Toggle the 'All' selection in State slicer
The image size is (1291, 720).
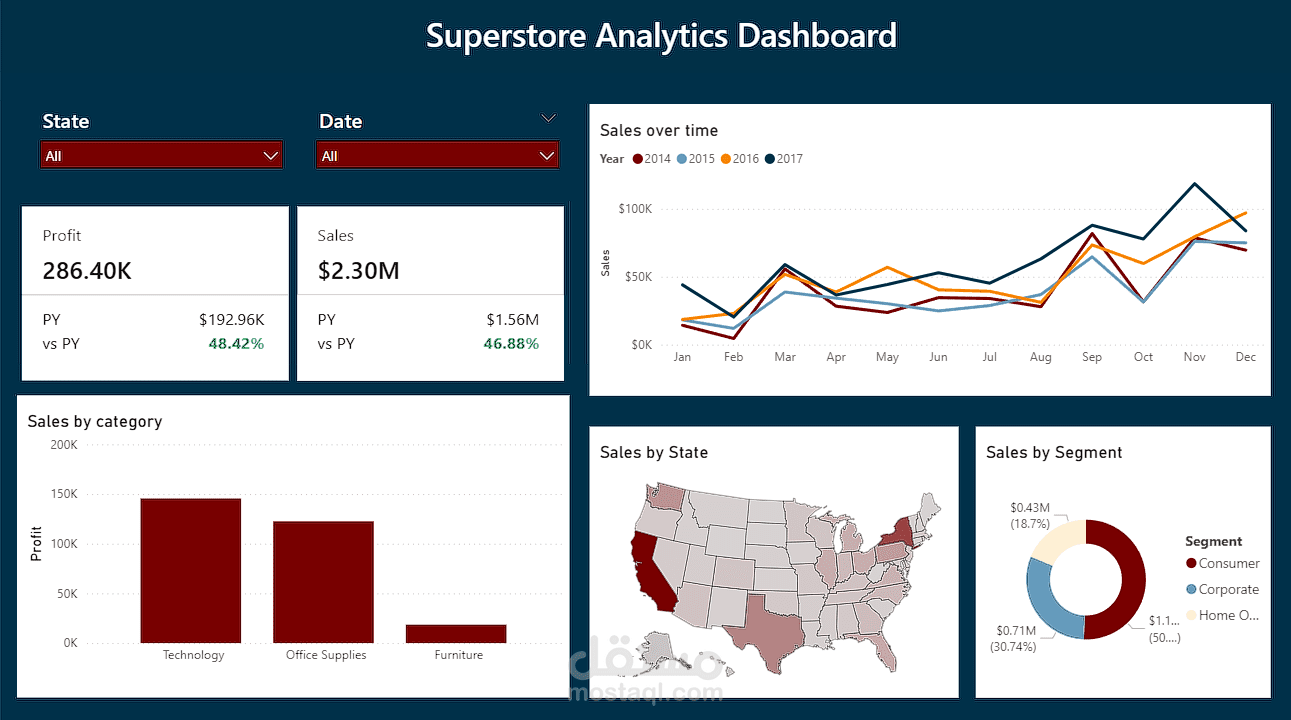pos(55,155)
